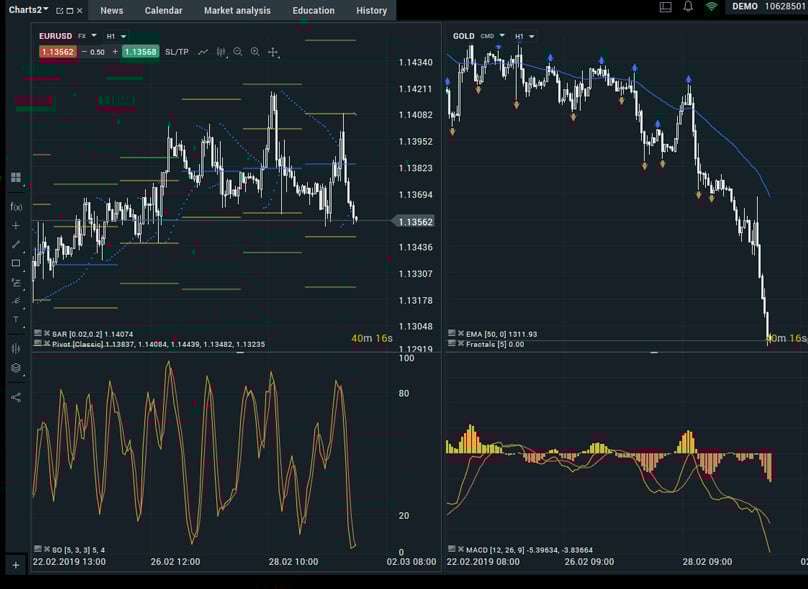Remove the EMA indicator with X
Screen dimensions: 808x589
(461, 333)
